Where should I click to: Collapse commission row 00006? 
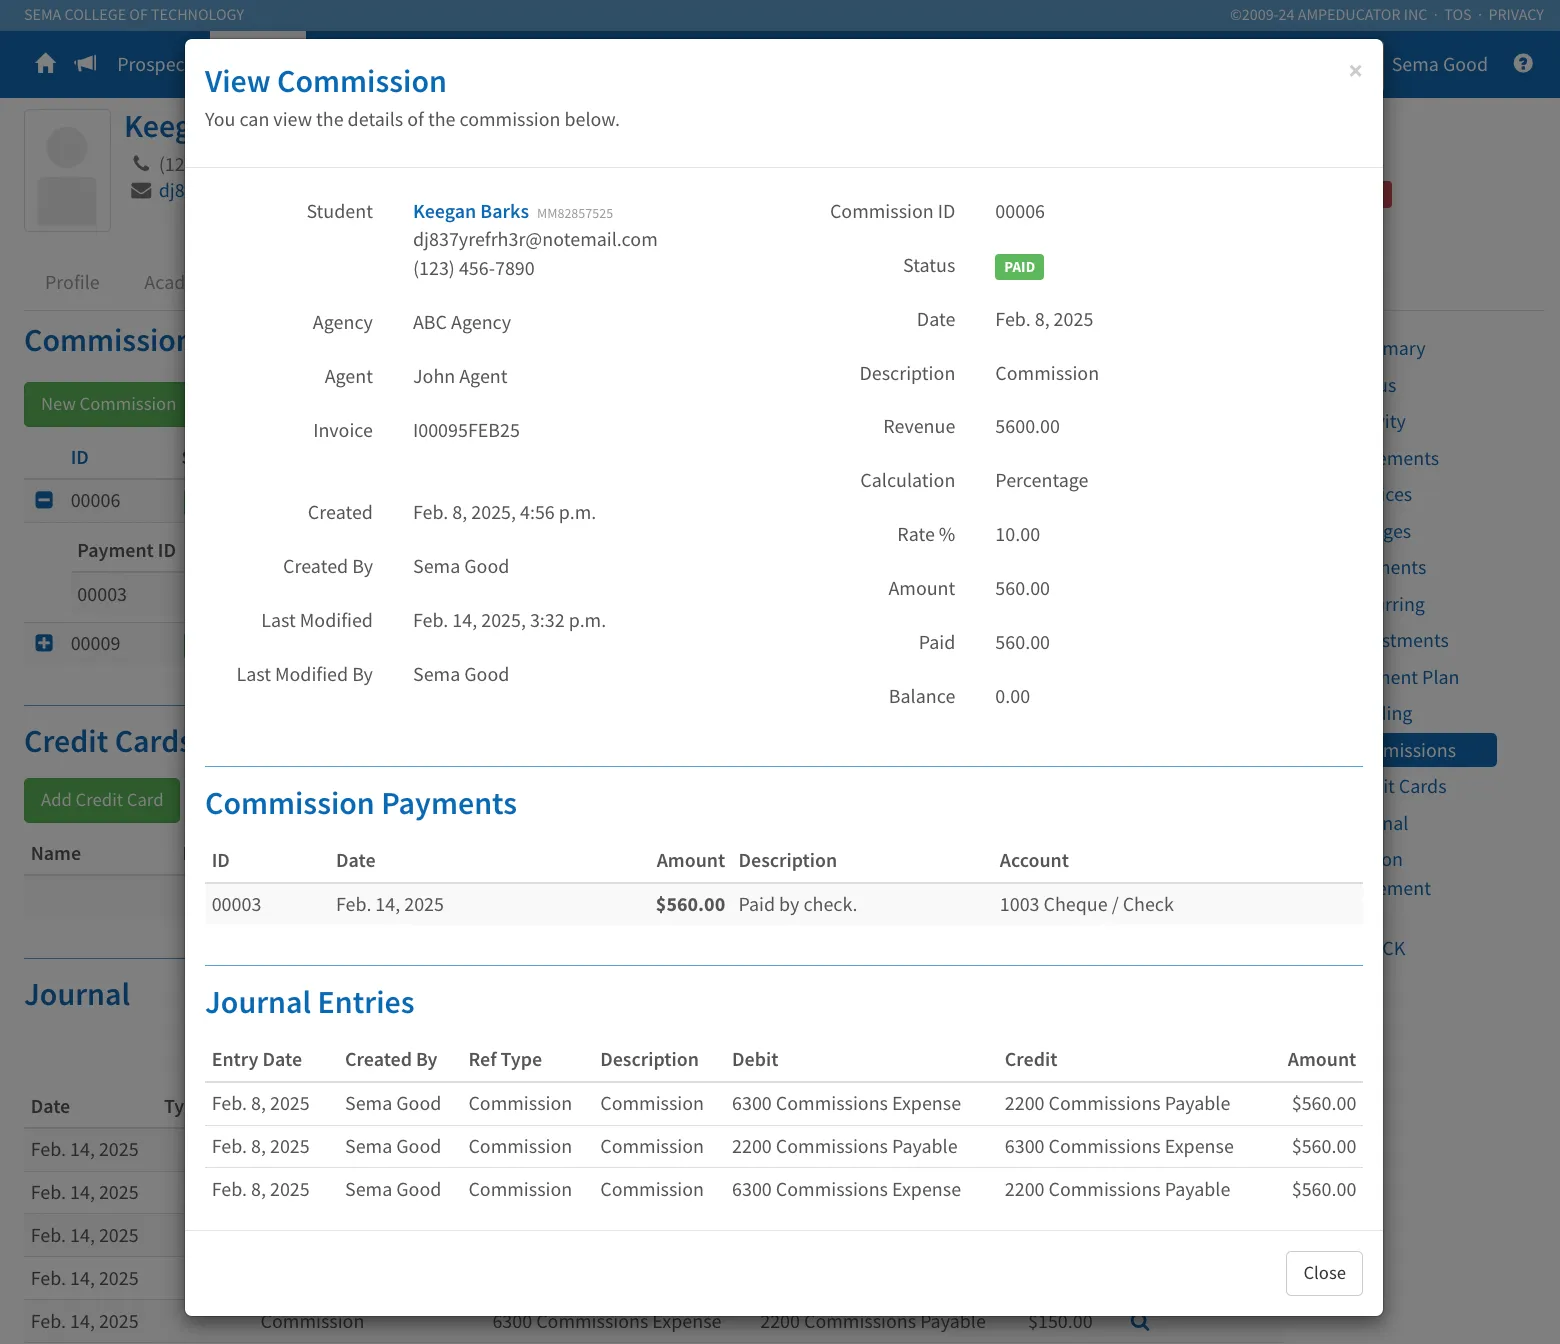click(x=44, y=500)
